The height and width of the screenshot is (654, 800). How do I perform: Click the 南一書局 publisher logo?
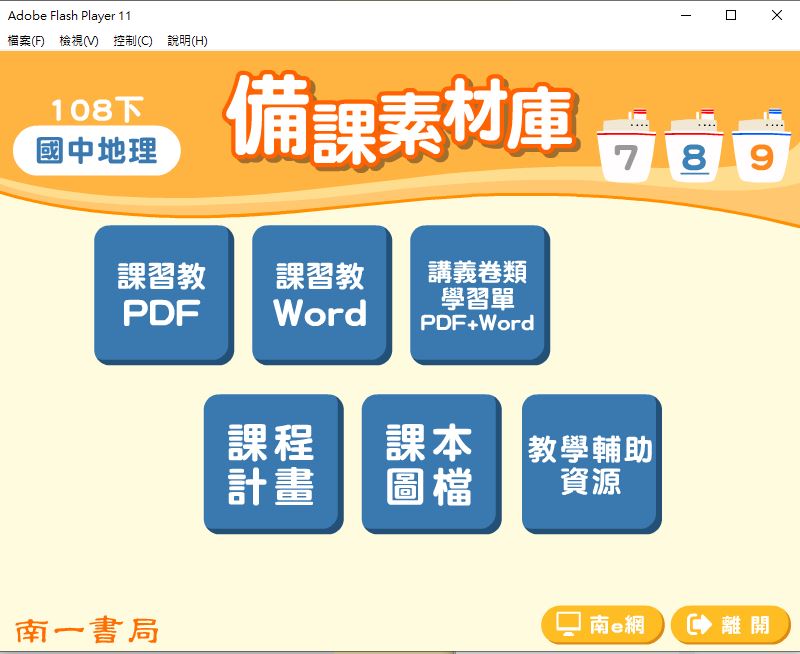coord(87,630)
